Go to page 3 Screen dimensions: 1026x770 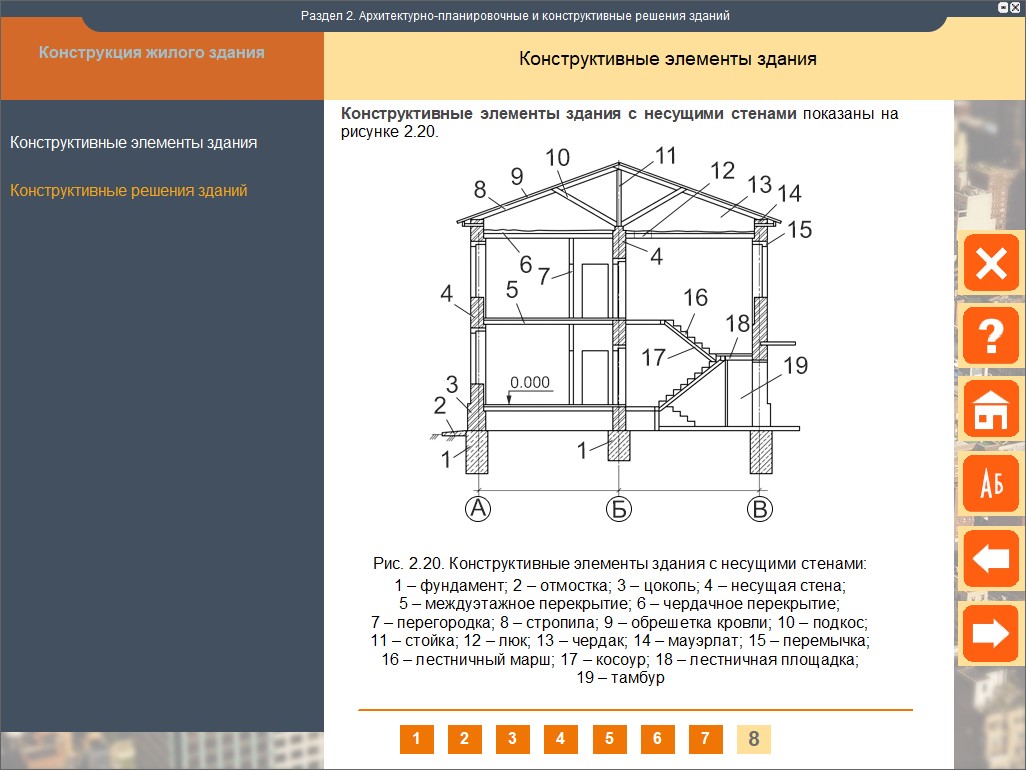(x=512, y=739)
